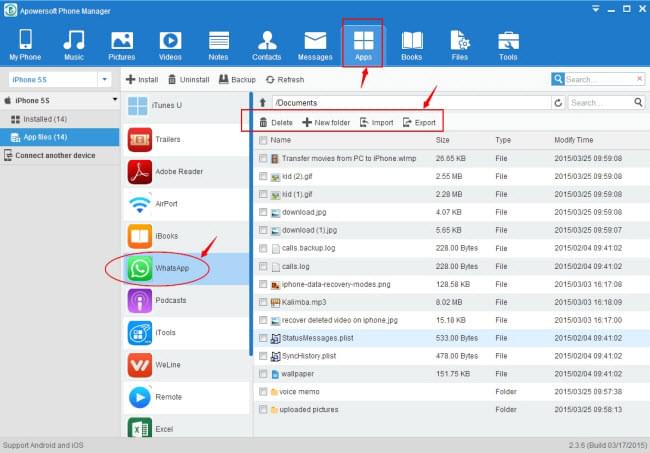Open the Notes section
The height and width of the screenshot is (453, 650).
(x=218, y=45)
